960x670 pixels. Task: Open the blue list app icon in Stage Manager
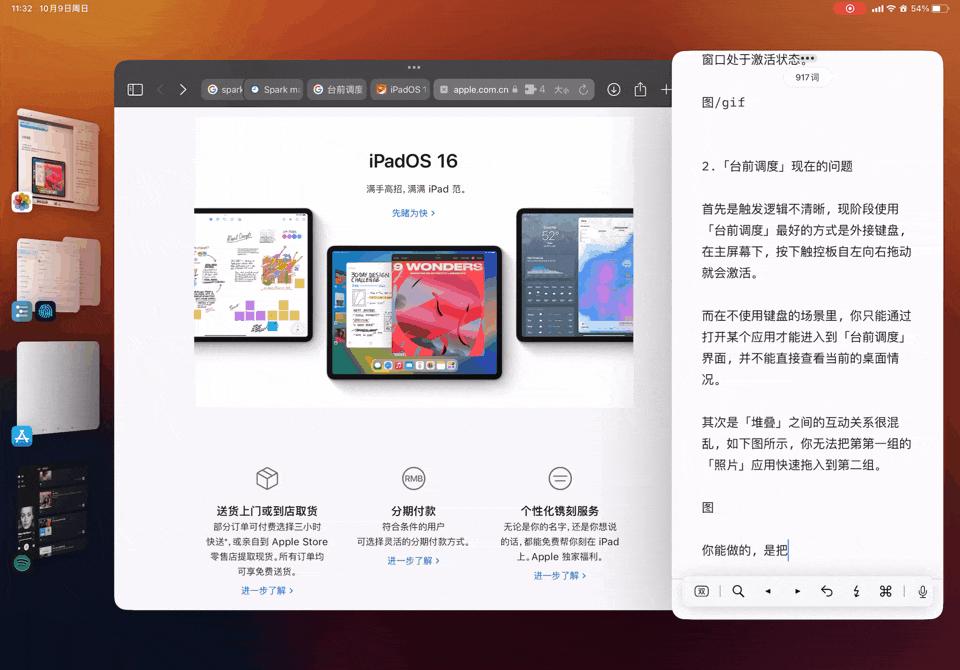[x=22, y=311]
